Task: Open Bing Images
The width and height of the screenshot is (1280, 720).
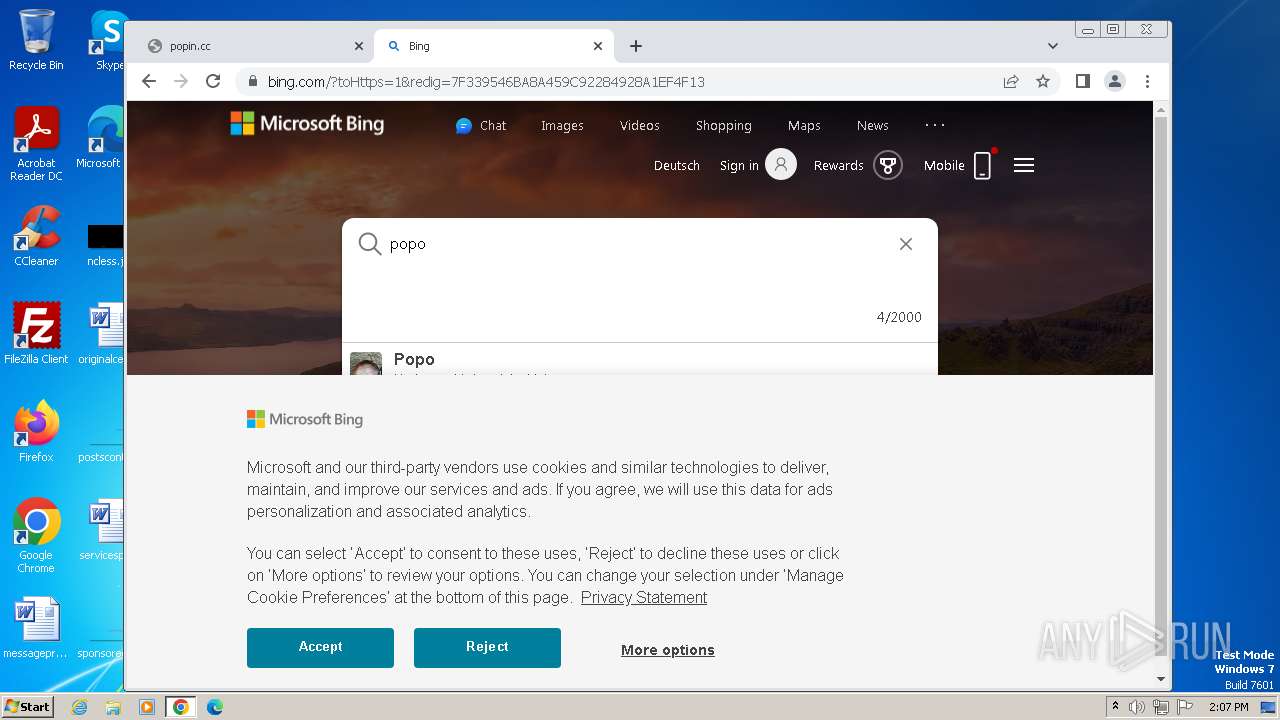Action: click(562, 126)
